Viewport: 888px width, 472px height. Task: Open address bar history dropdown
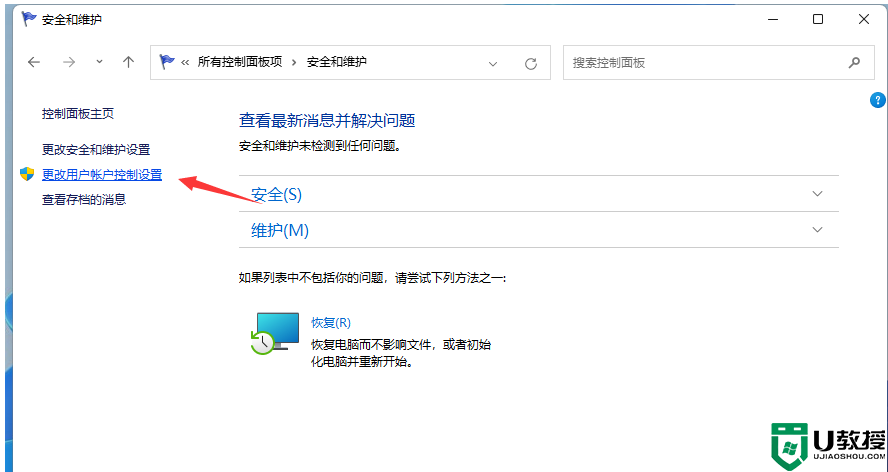493,62
